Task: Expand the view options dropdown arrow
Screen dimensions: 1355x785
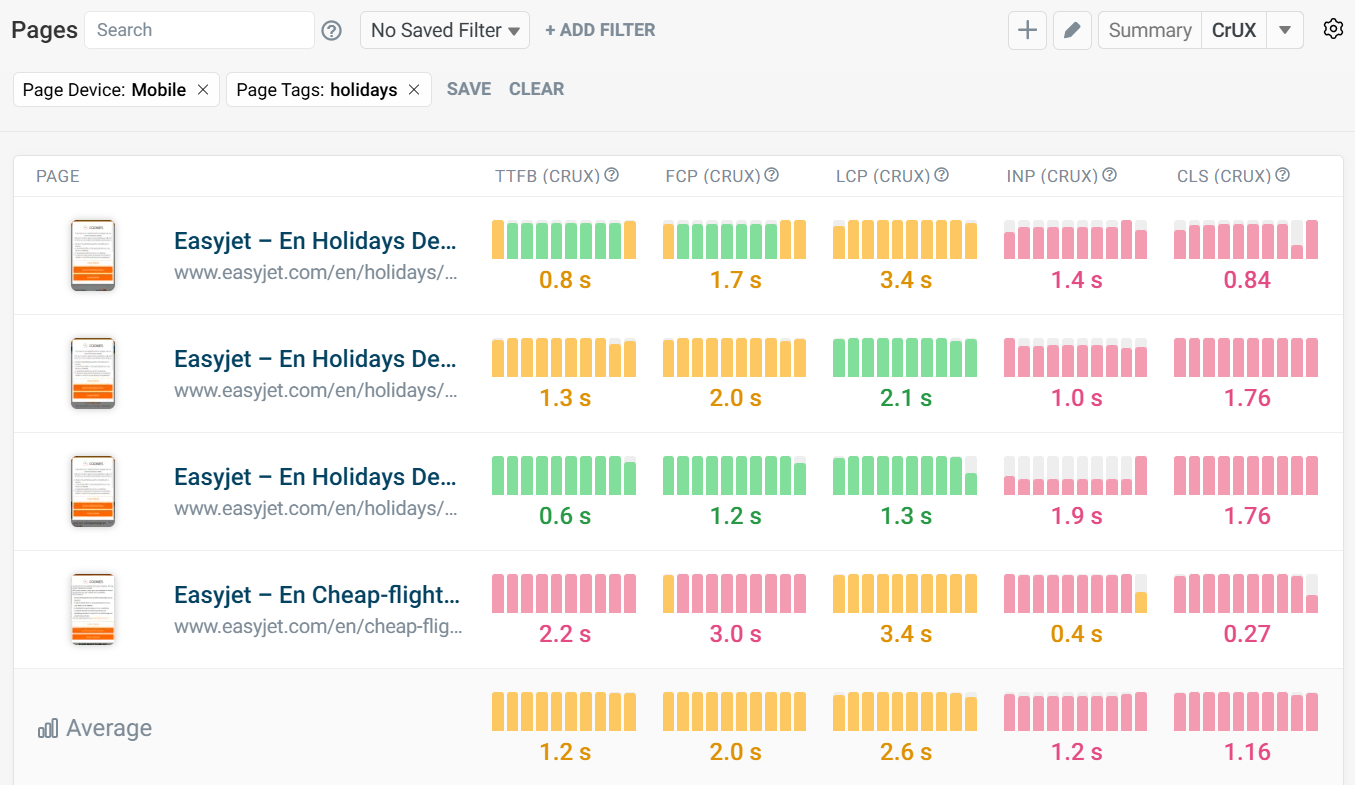Action: point(1285,30)
